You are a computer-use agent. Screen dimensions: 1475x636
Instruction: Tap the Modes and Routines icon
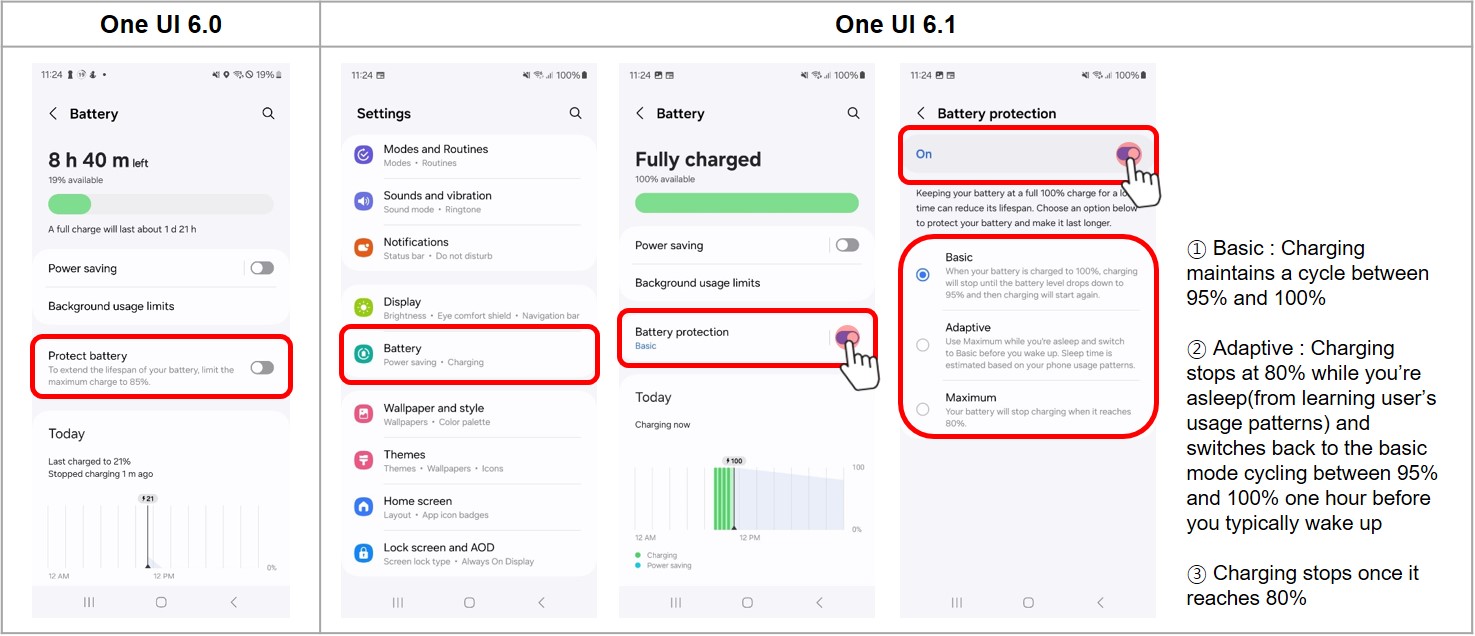pyautogui.click(x=363, y=155)
